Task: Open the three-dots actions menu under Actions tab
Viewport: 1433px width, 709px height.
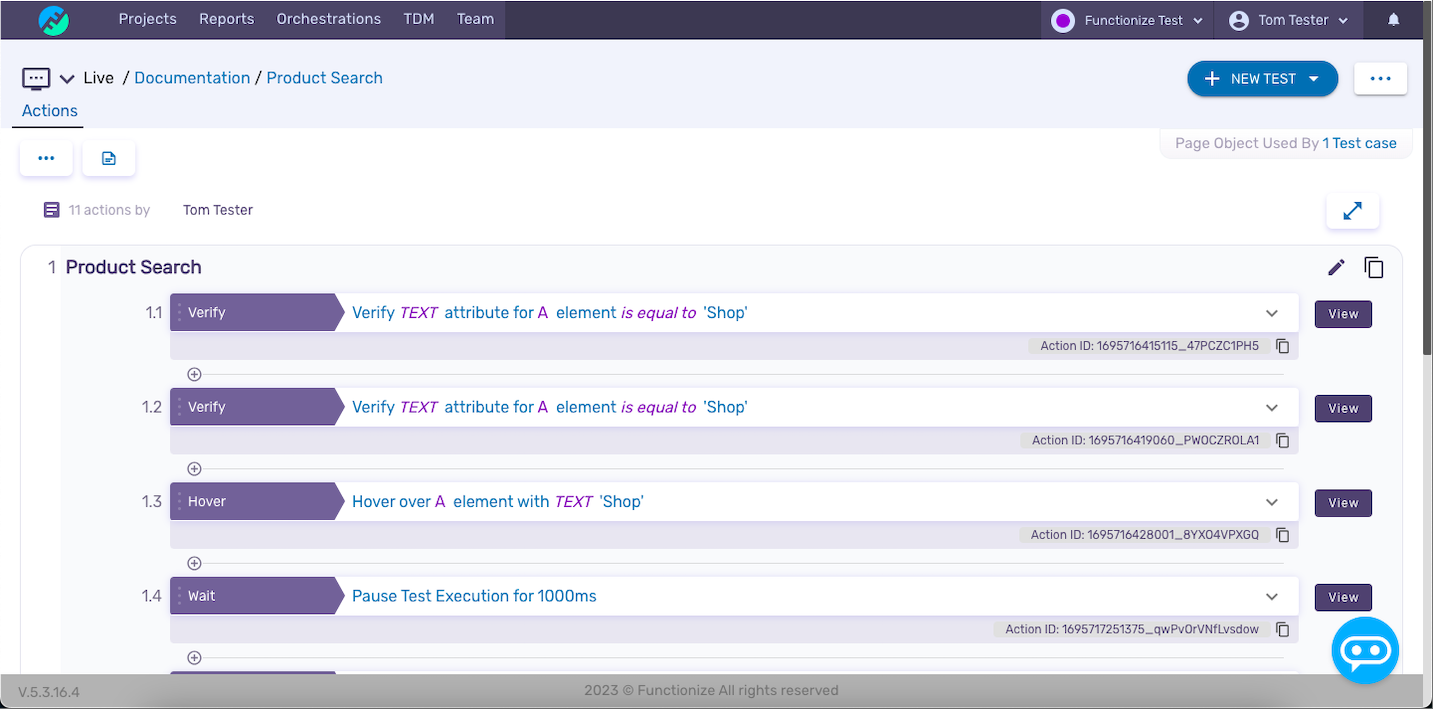Action: 46,158
